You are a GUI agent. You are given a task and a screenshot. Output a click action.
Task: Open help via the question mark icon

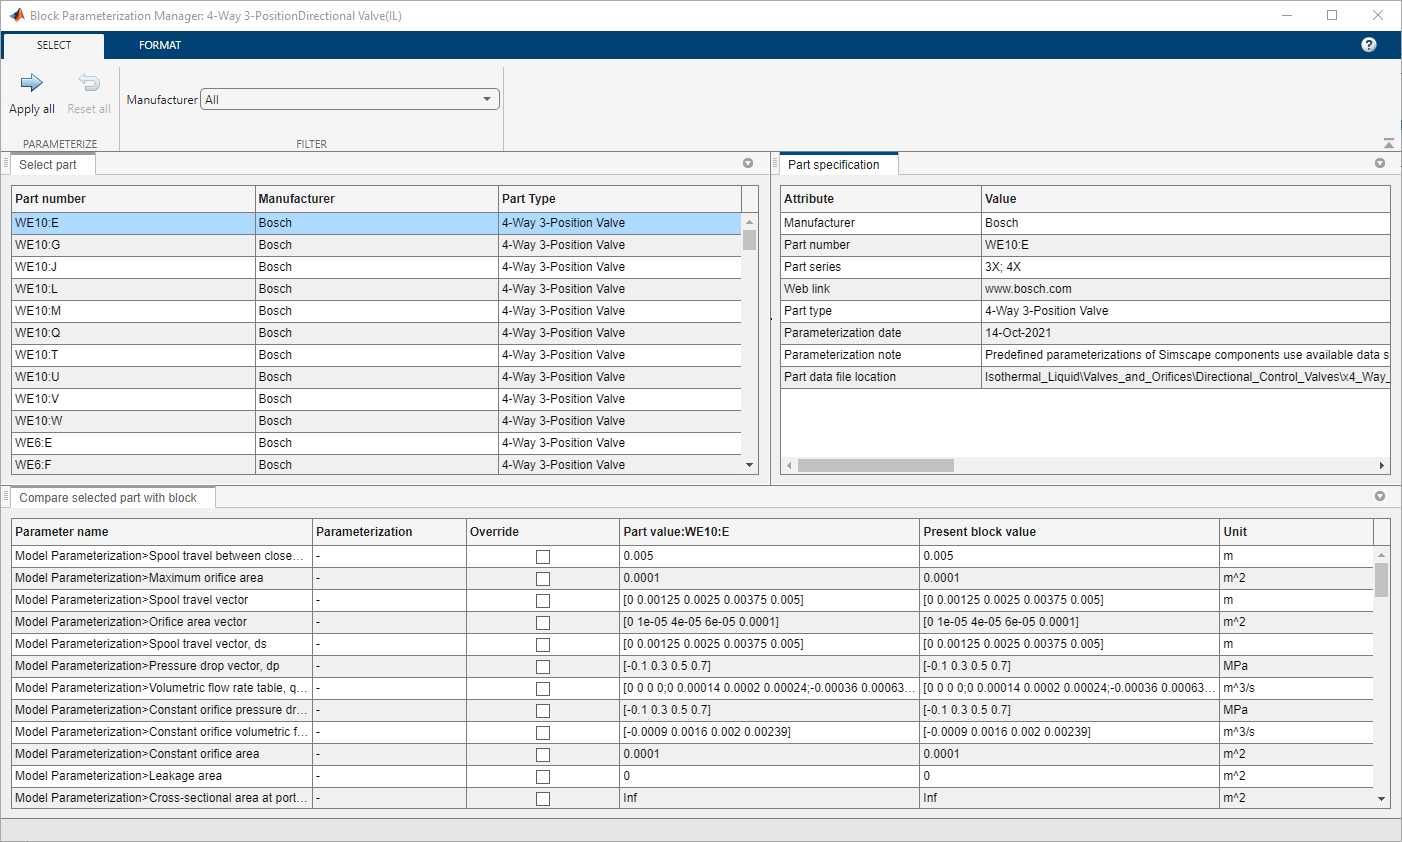click(1368, 44)
